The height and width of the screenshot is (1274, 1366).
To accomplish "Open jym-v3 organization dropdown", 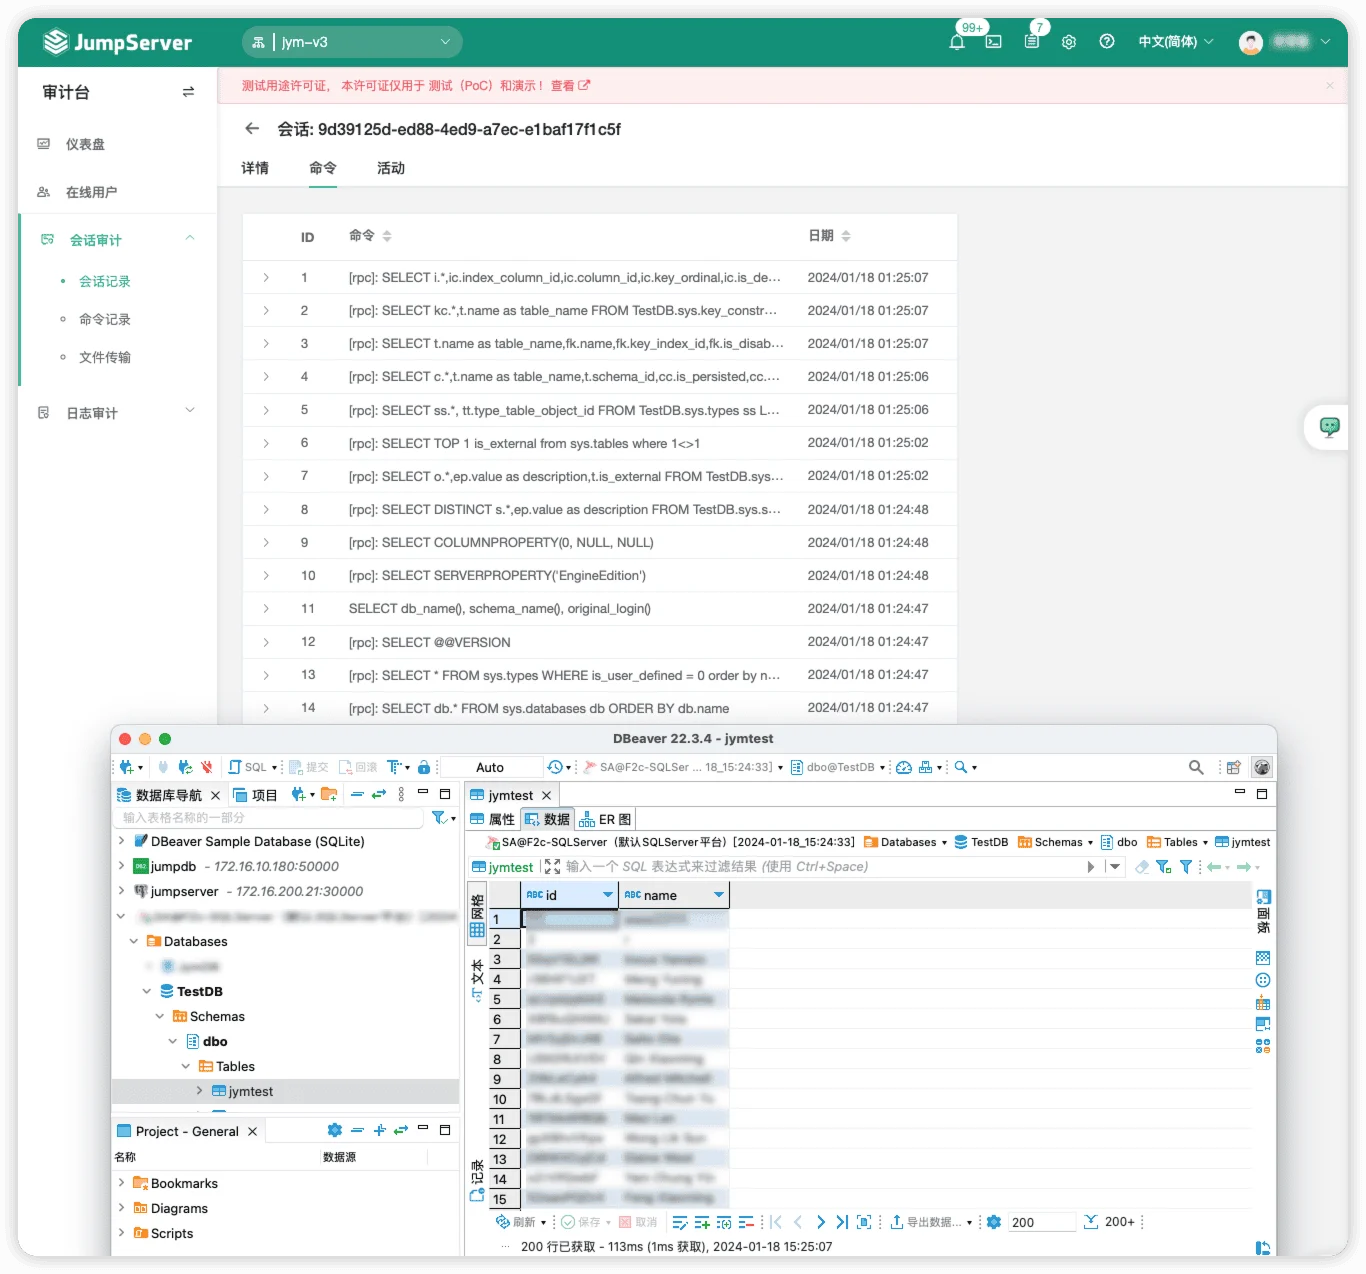I will pyautogui.click(x=352, y=42).
